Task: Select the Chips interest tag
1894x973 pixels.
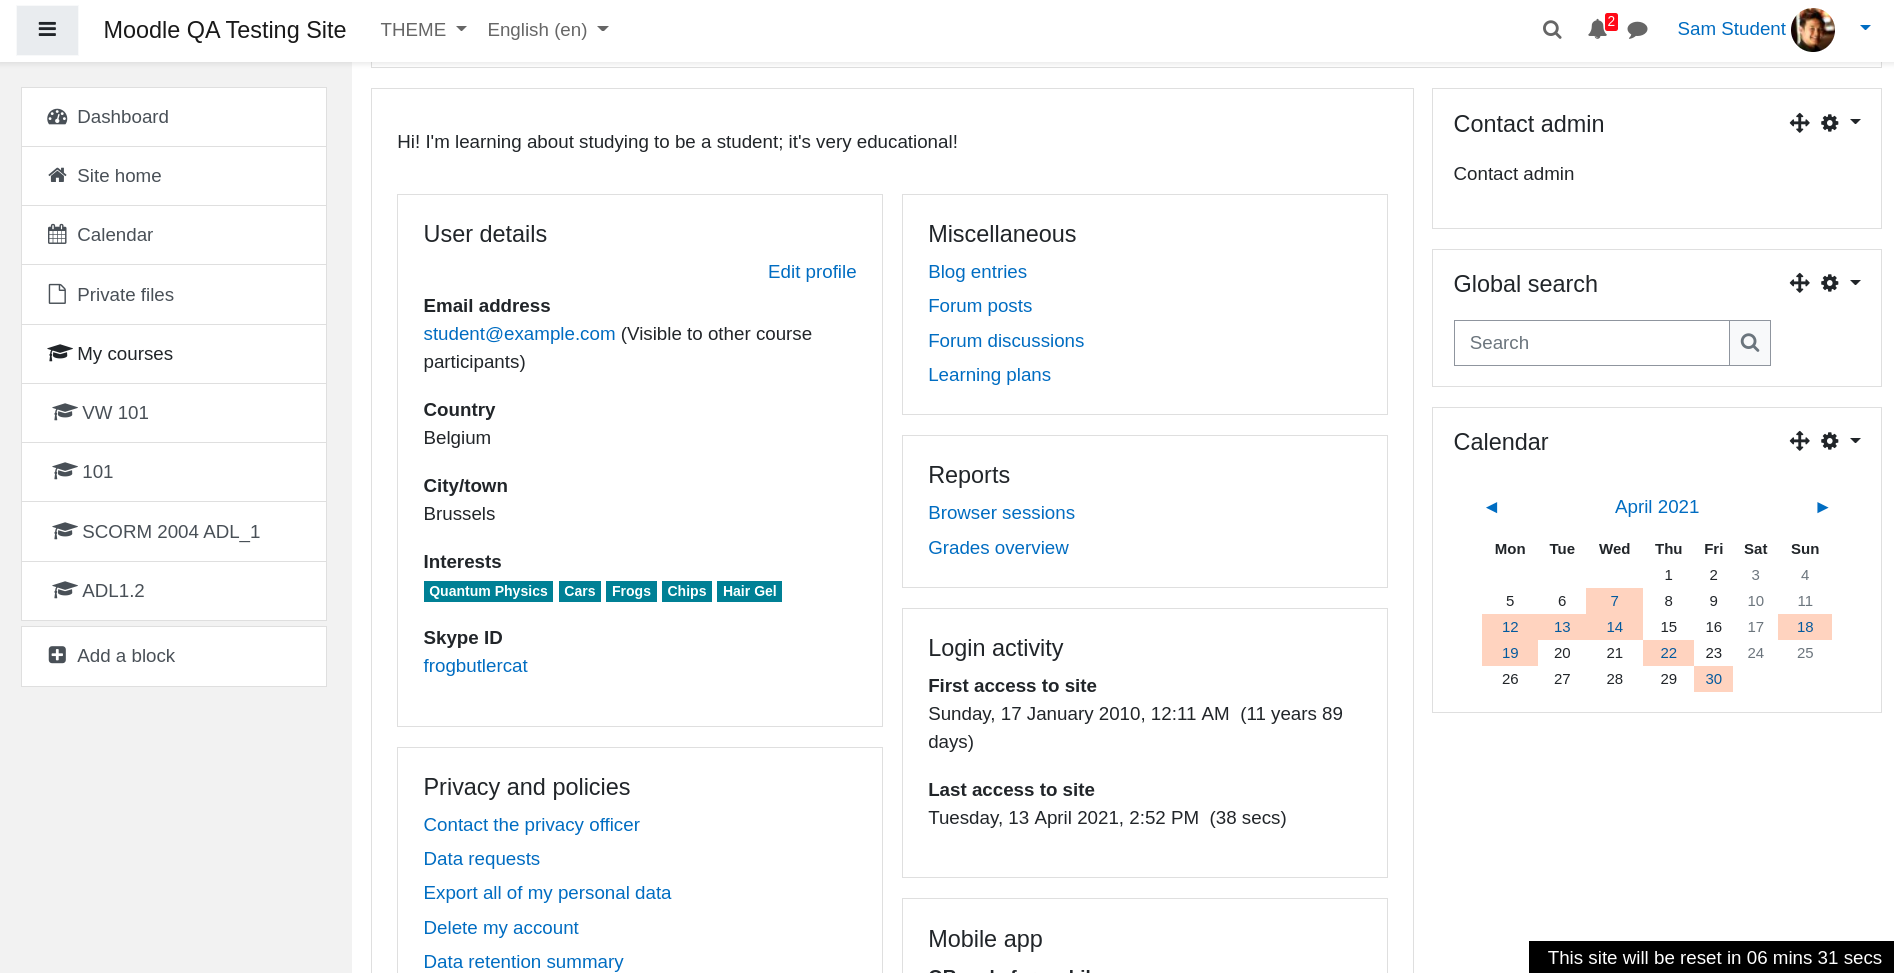Action: (x=687, y=591)
